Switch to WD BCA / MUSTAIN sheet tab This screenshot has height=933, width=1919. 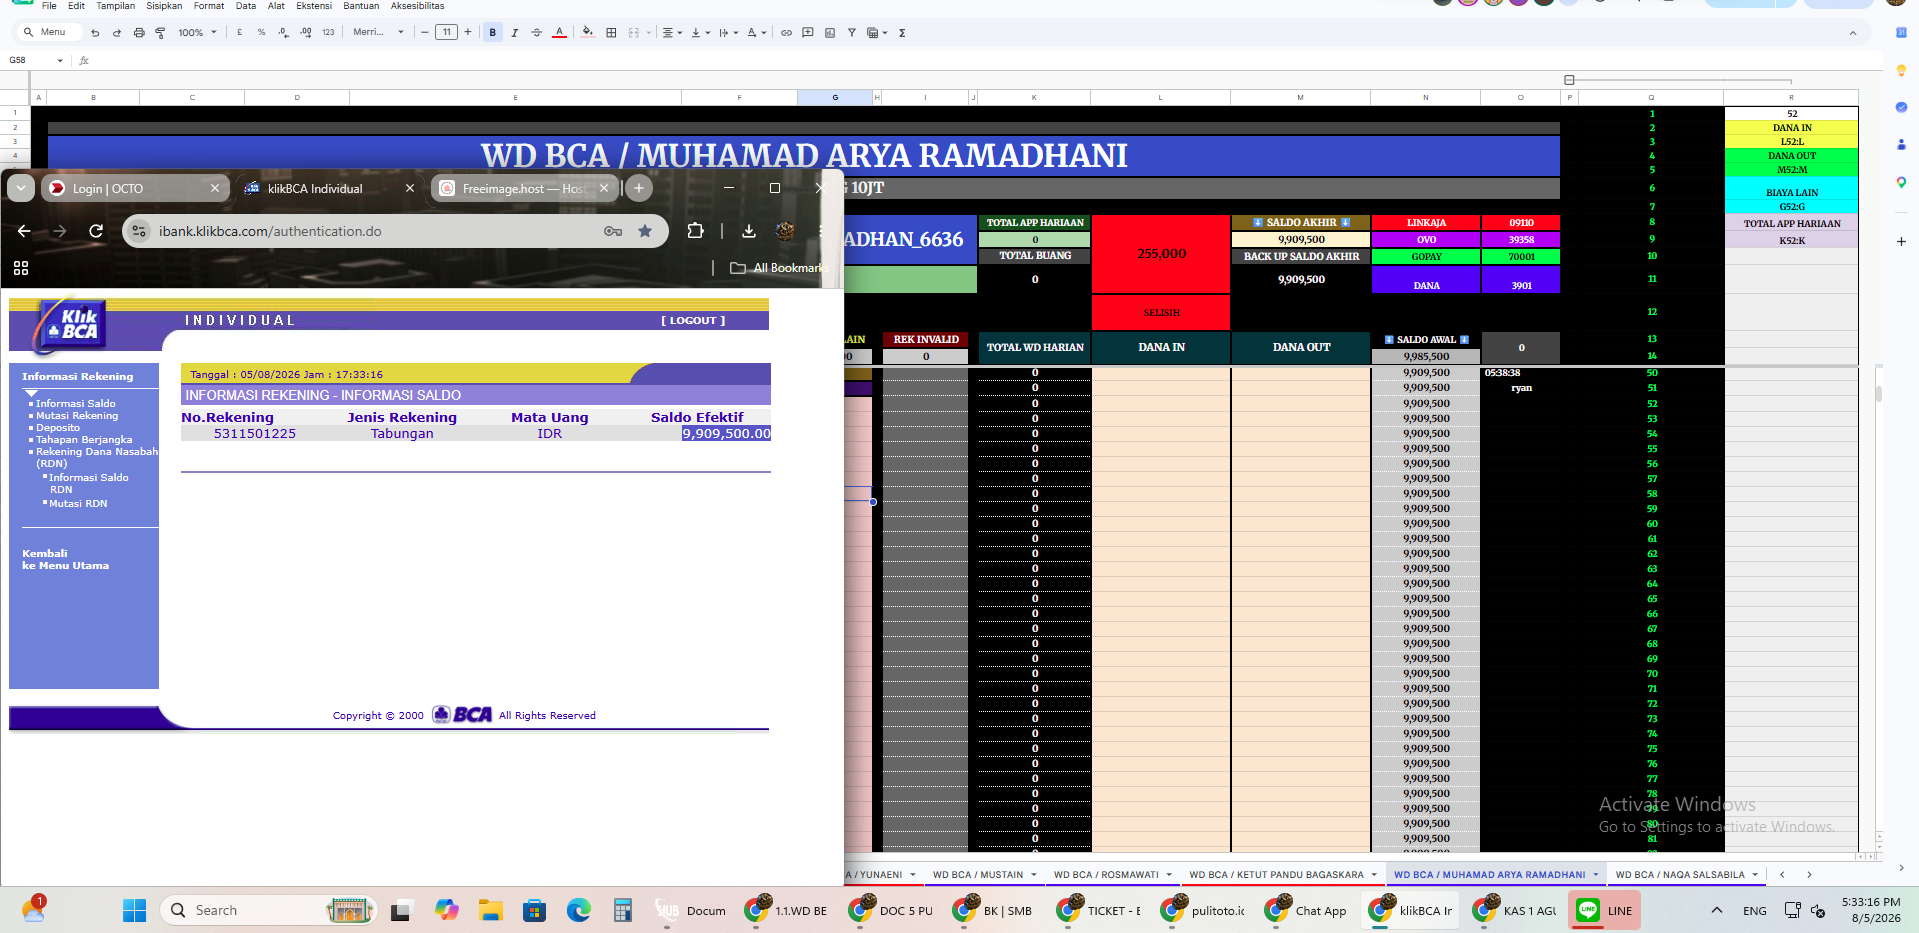pyautogui.click(x=983, y=875)
